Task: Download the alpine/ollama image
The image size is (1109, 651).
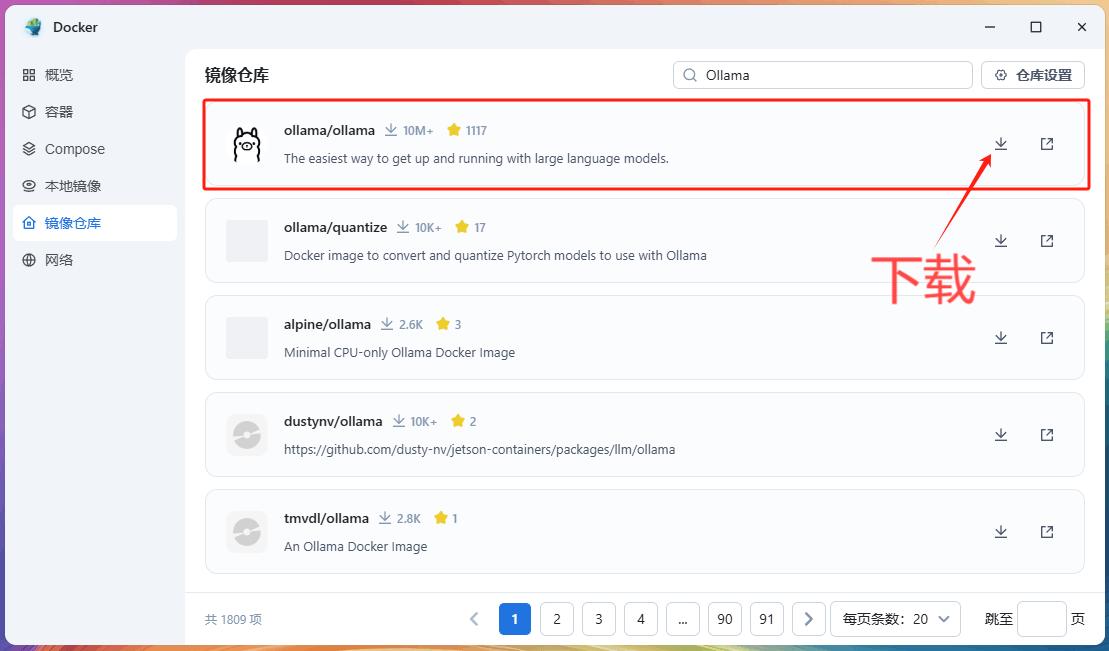Action: pos(1000,338)
